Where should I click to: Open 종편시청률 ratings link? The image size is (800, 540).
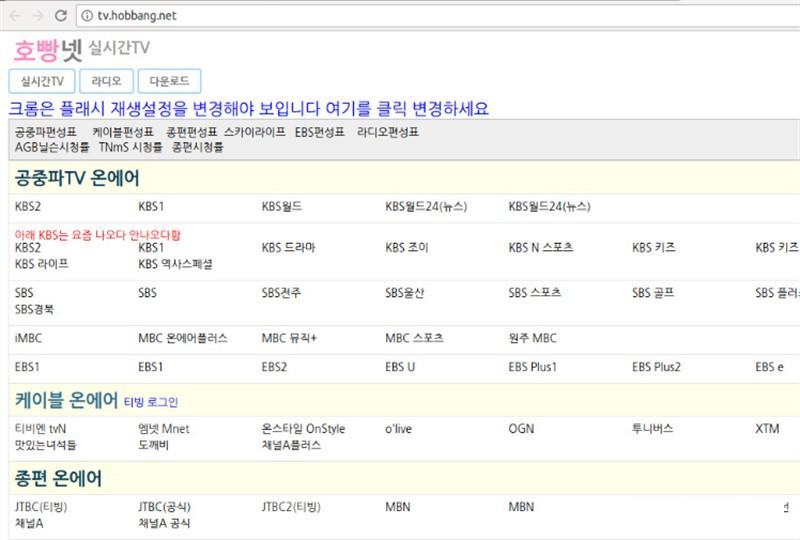point(198,147)
